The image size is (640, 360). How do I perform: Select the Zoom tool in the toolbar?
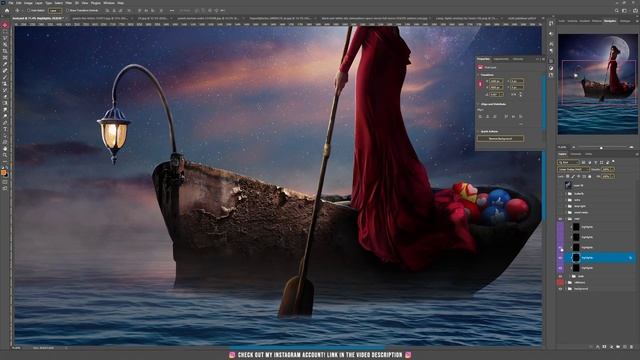(5, 156)
